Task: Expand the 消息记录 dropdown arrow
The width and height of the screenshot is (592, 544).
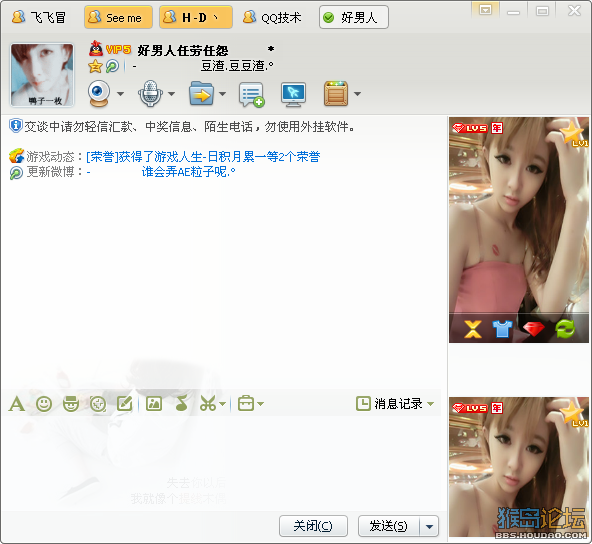Action: [430, 404]
